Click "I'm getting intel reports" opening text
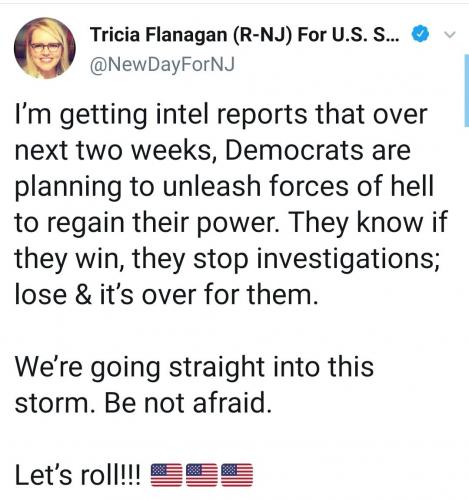 coord(161,115)
